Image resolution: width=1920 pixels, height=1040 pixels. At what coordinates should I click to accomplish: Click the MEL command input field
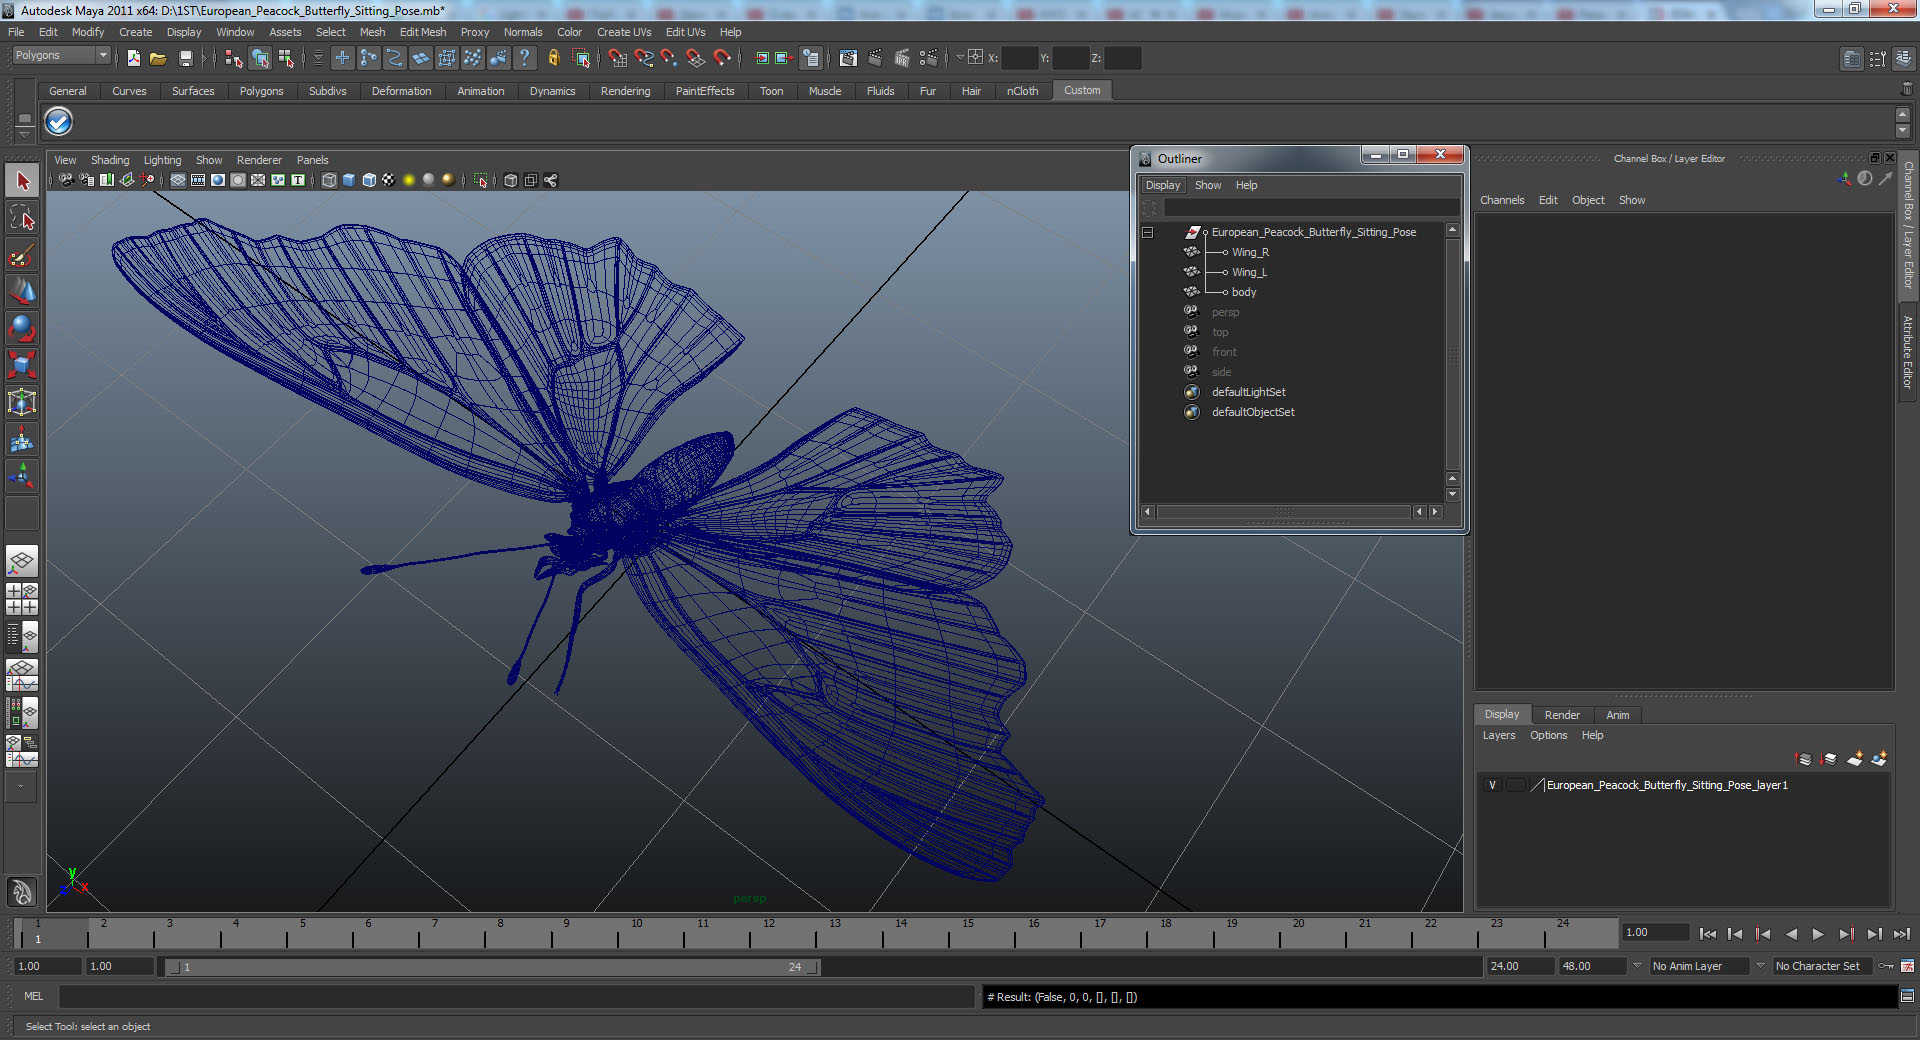pos(516,996)
